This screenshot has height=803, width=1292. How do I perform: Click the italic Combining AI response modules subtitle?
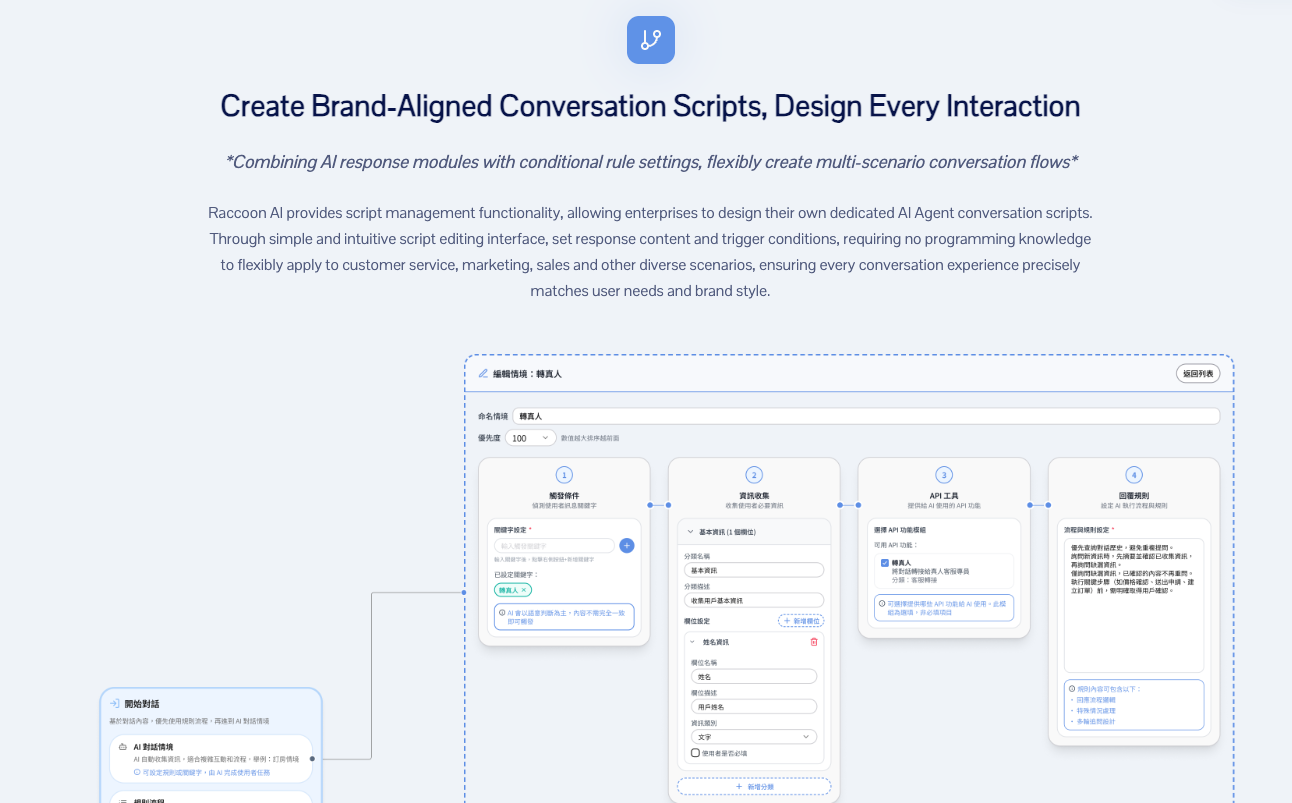(x=651, y=162)
